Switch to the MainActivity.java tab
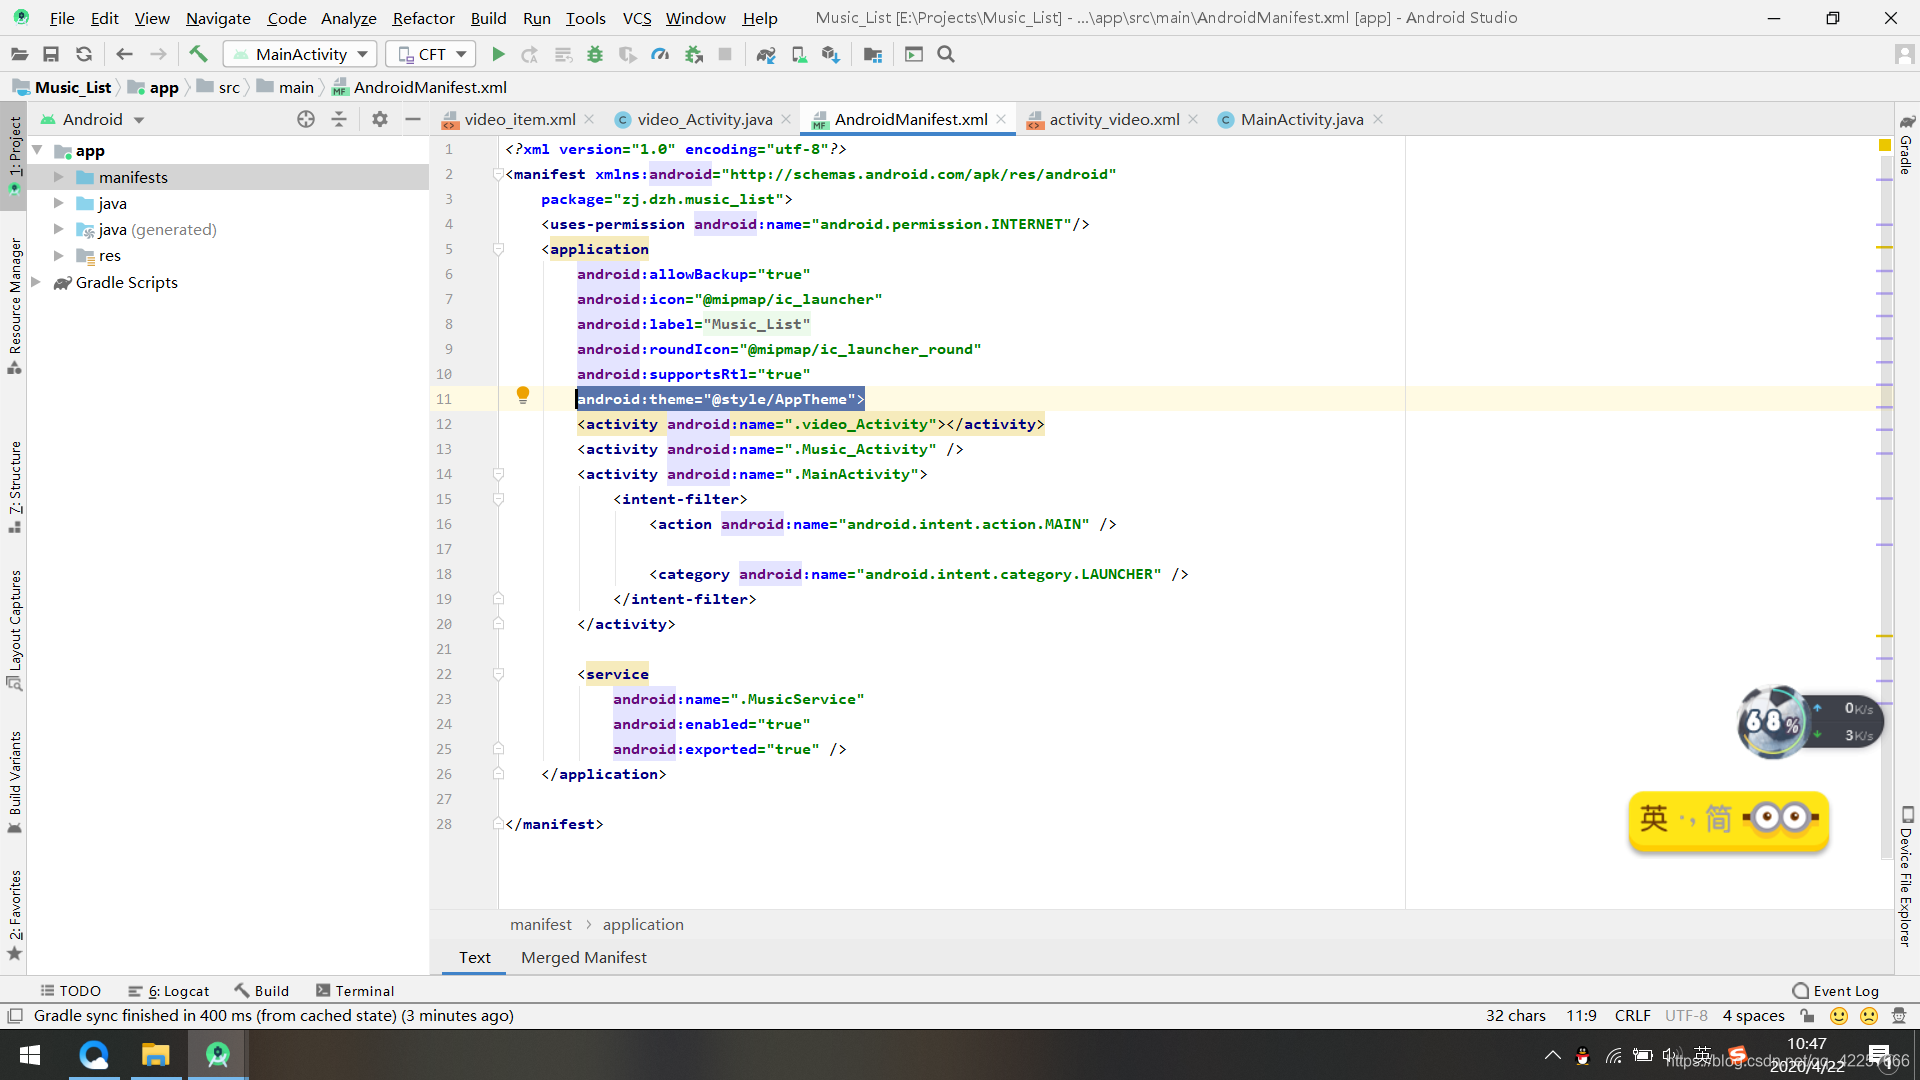This screenshot has height=1080, width=1920. coord(1301,119)
